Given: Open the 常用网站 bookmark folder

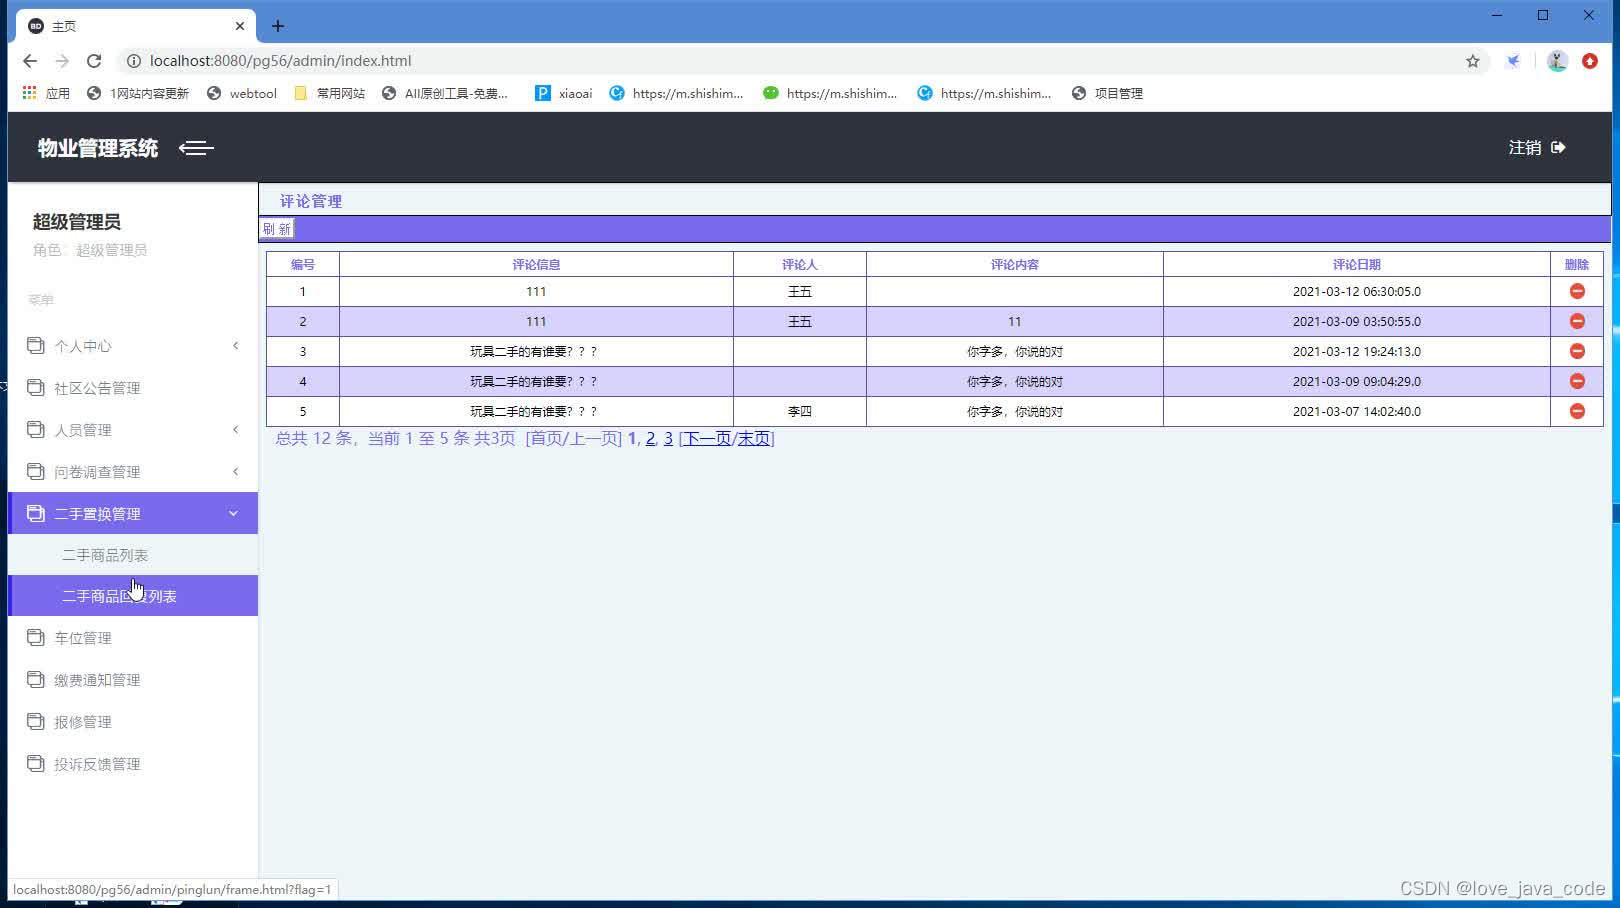Looking at the screenshot, I should coord(329,93).
